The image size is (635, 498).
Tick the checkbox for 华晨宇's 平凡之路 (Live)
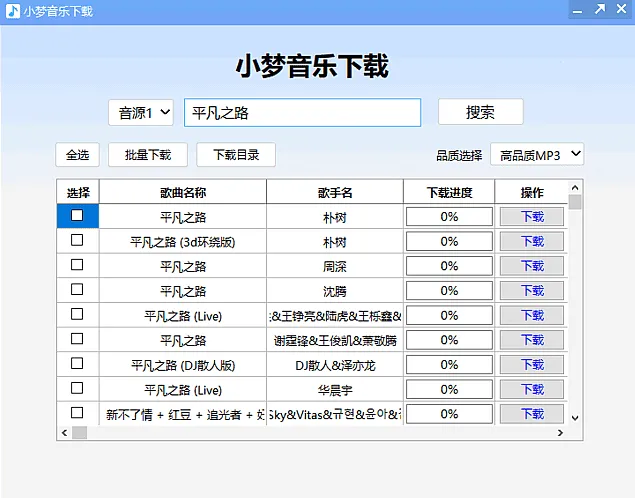(77, 388)
